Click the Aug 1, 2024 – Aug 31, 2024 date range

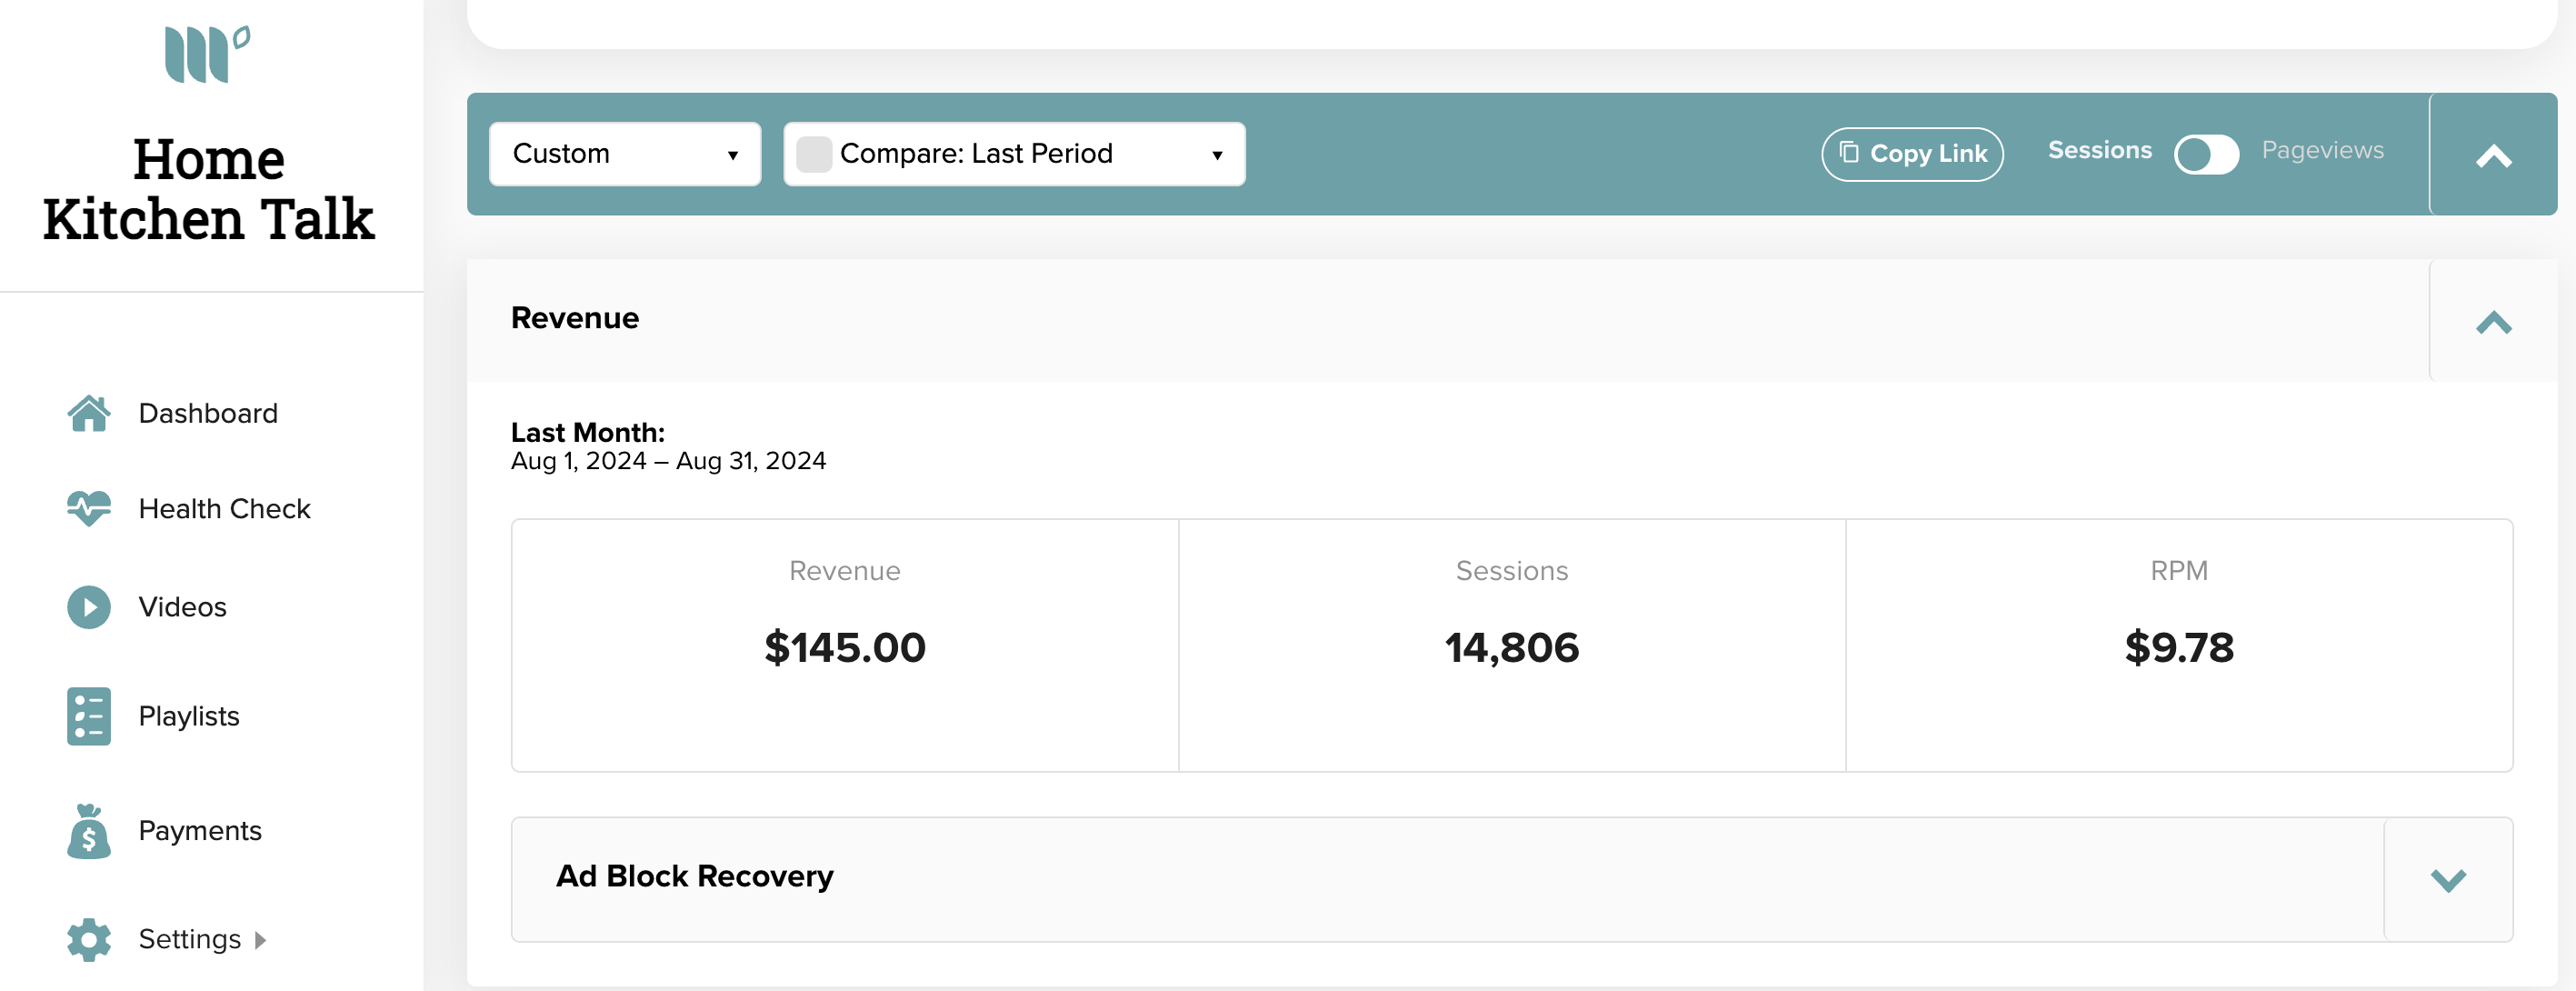tap(669, 461)
